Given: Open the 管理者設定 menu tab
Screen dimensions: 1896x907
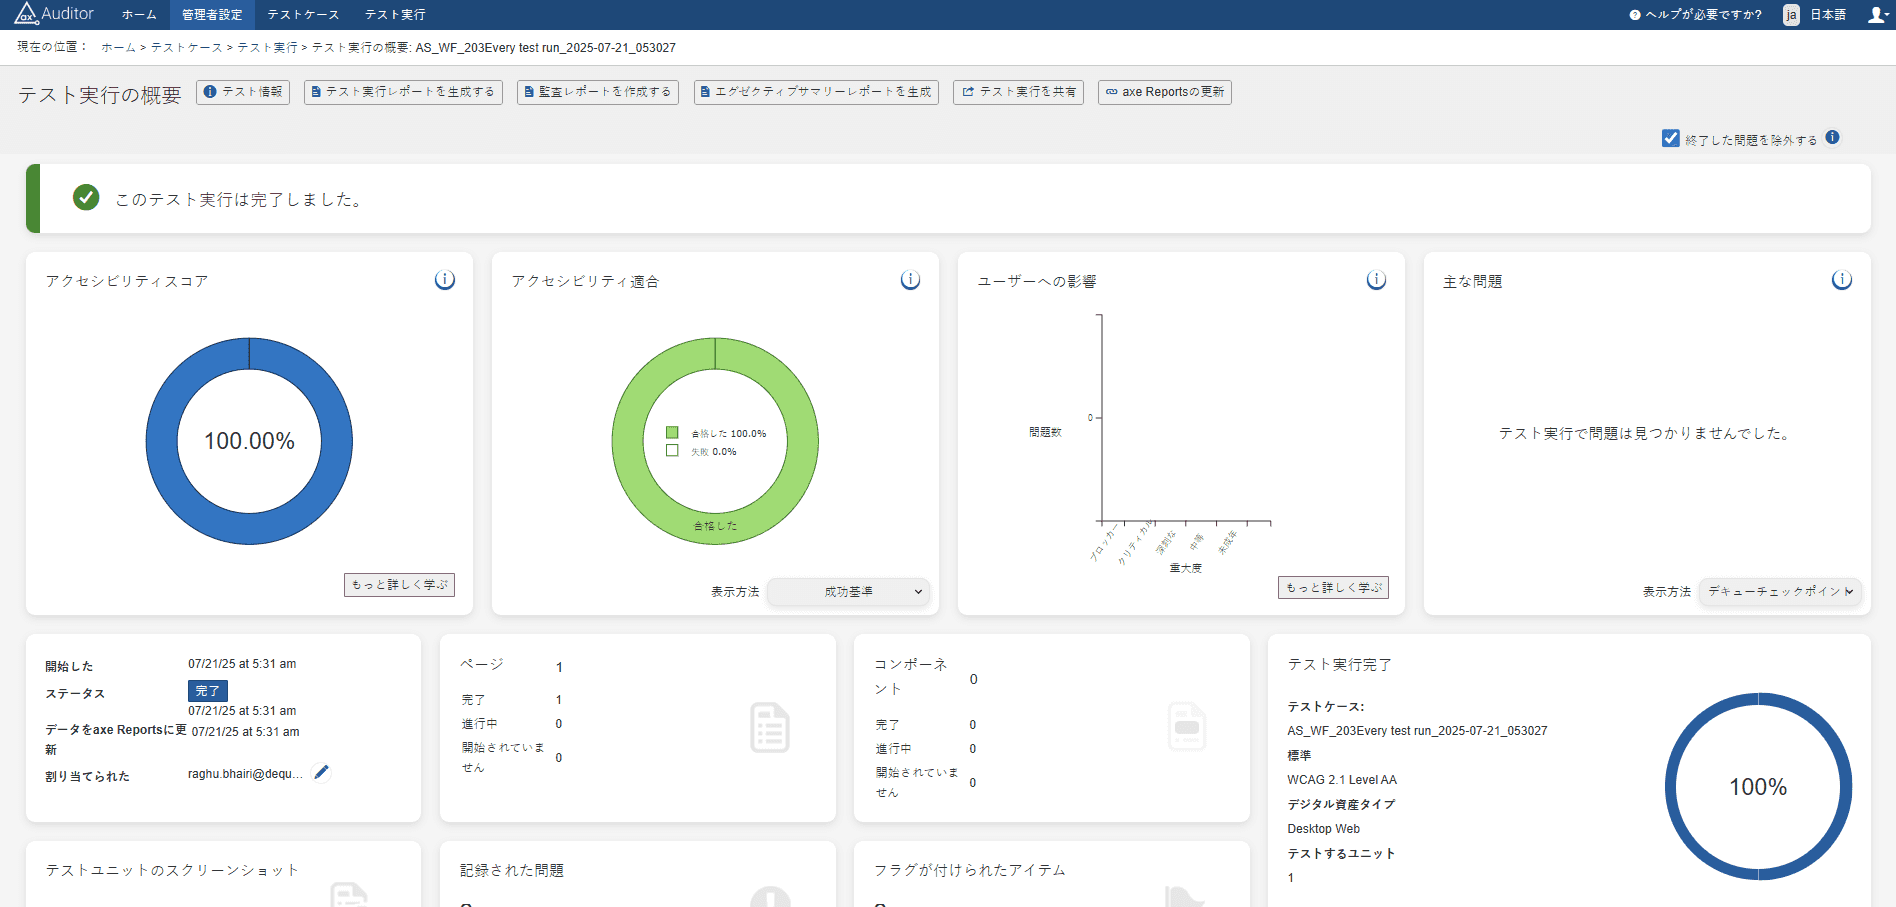Looking at the screenshot, I should click(x=212, y=15).
